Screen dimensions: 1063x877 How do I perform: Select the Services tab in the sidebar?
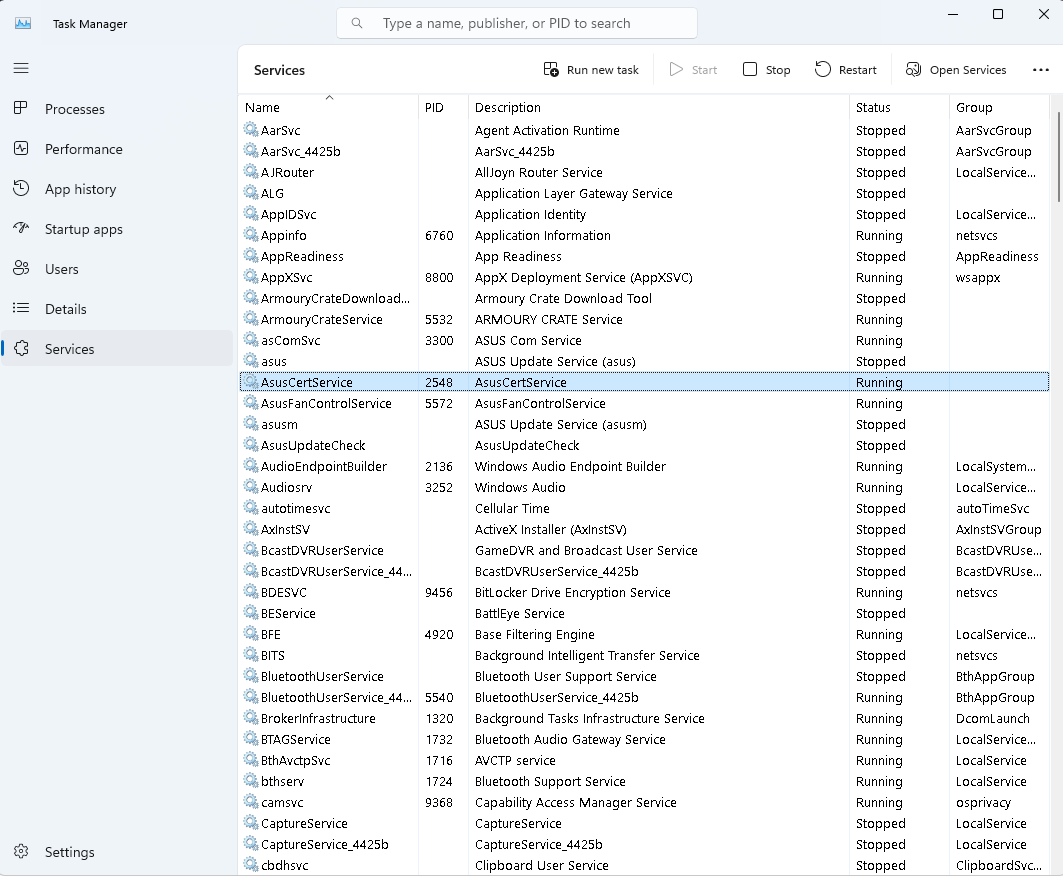coord(69,349)
